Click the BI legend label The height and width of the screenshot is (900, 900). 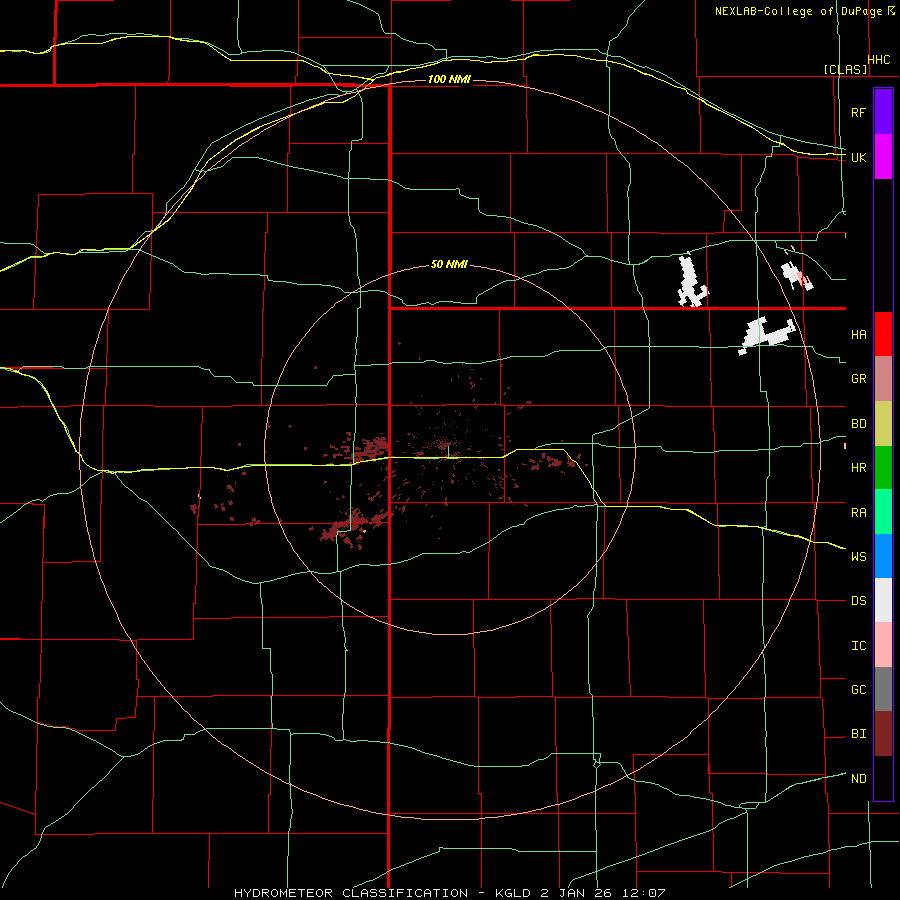(858, 734)
